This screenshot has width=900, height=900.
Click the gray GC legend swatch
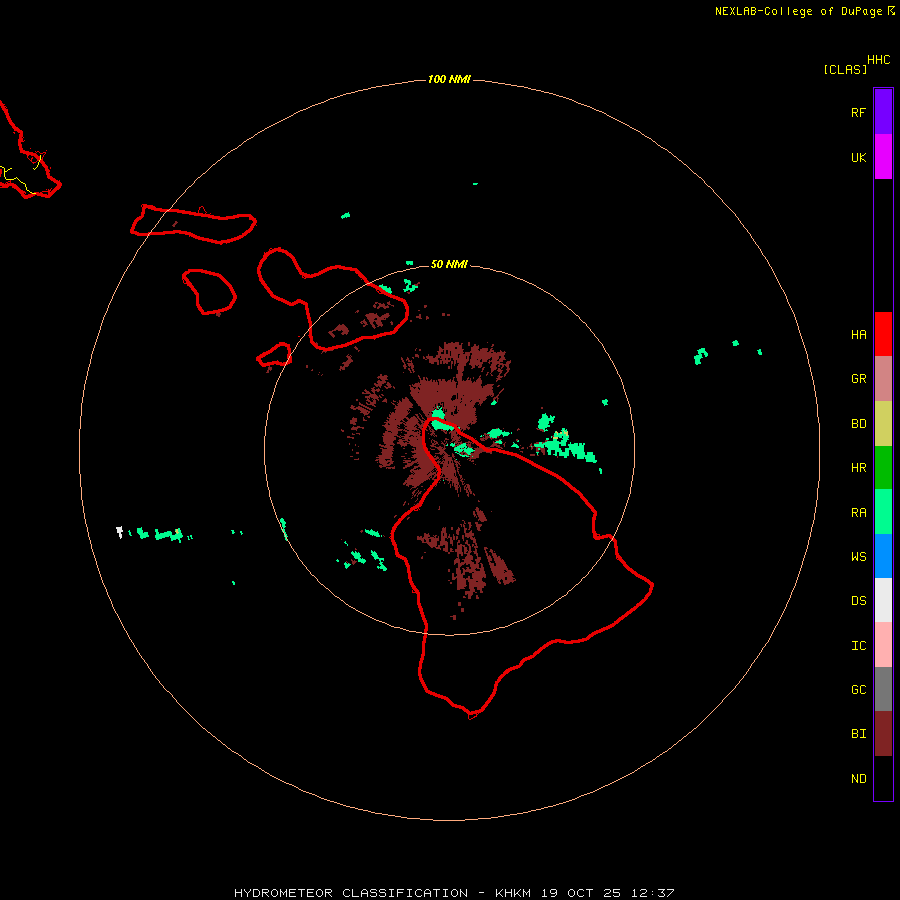[x=883, y=689]
